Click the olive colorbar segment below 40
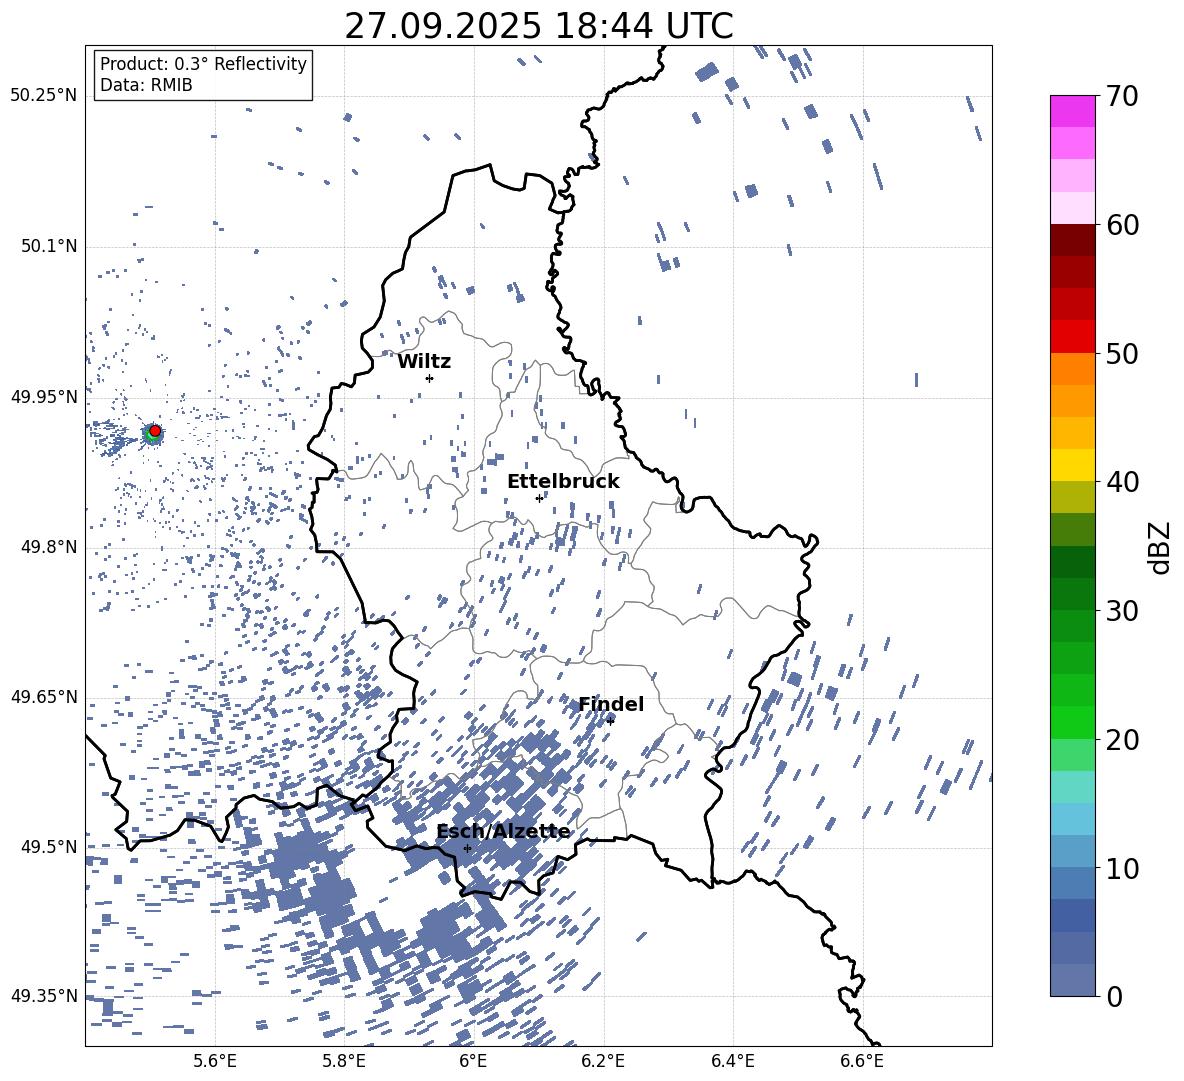The image size is (1184, 1081). point(1072,497)
